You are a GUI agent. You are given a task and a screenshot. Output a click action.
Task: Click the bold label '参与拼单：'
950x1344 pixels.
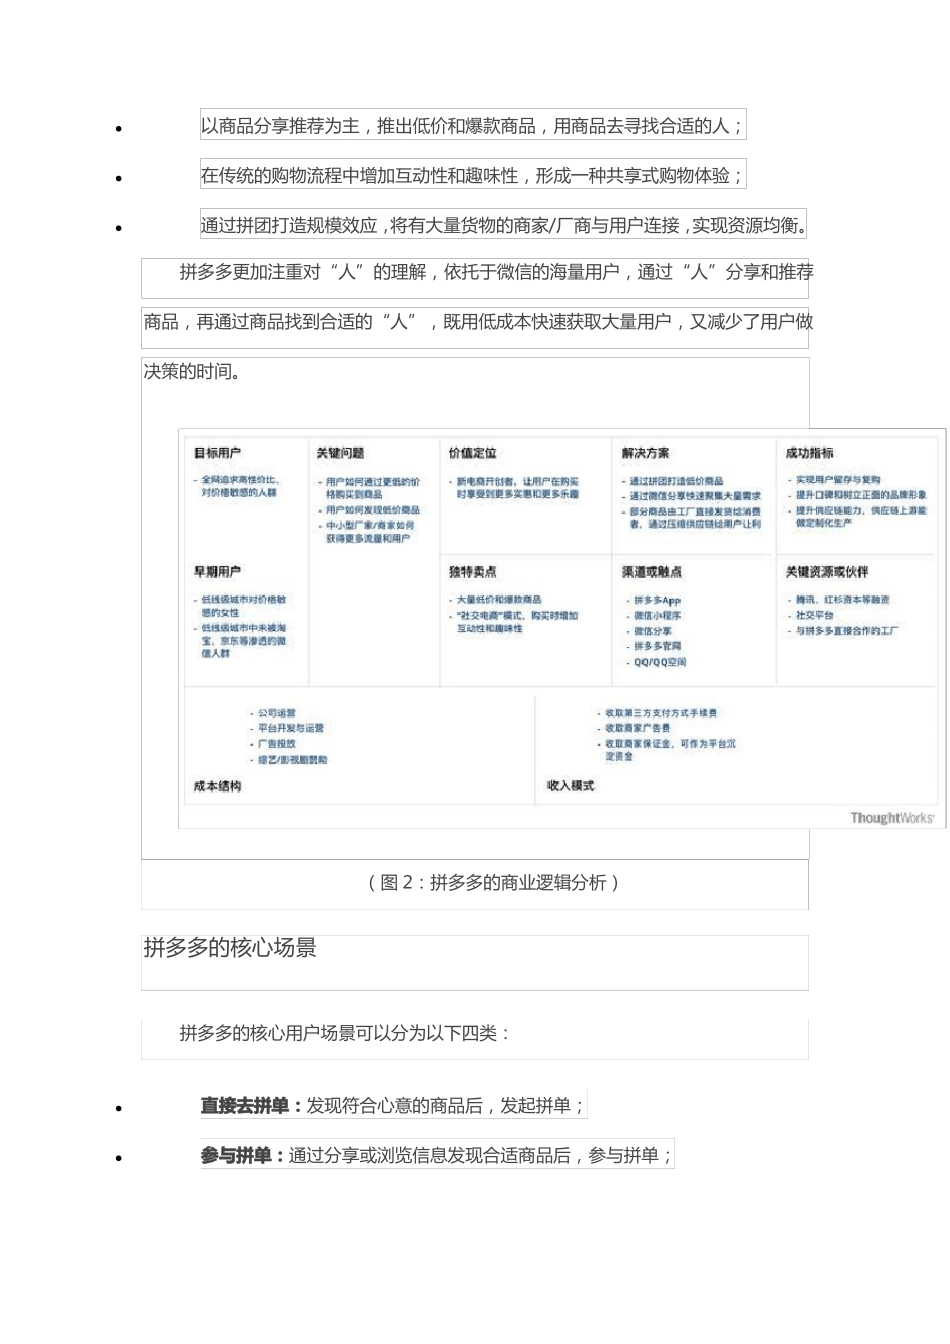coord(244,1156)
